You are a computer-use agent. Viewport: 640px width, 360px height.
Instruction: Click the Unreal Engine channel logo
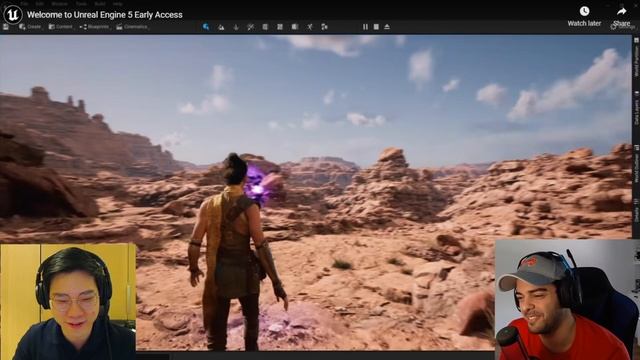[x=13, y=15]
